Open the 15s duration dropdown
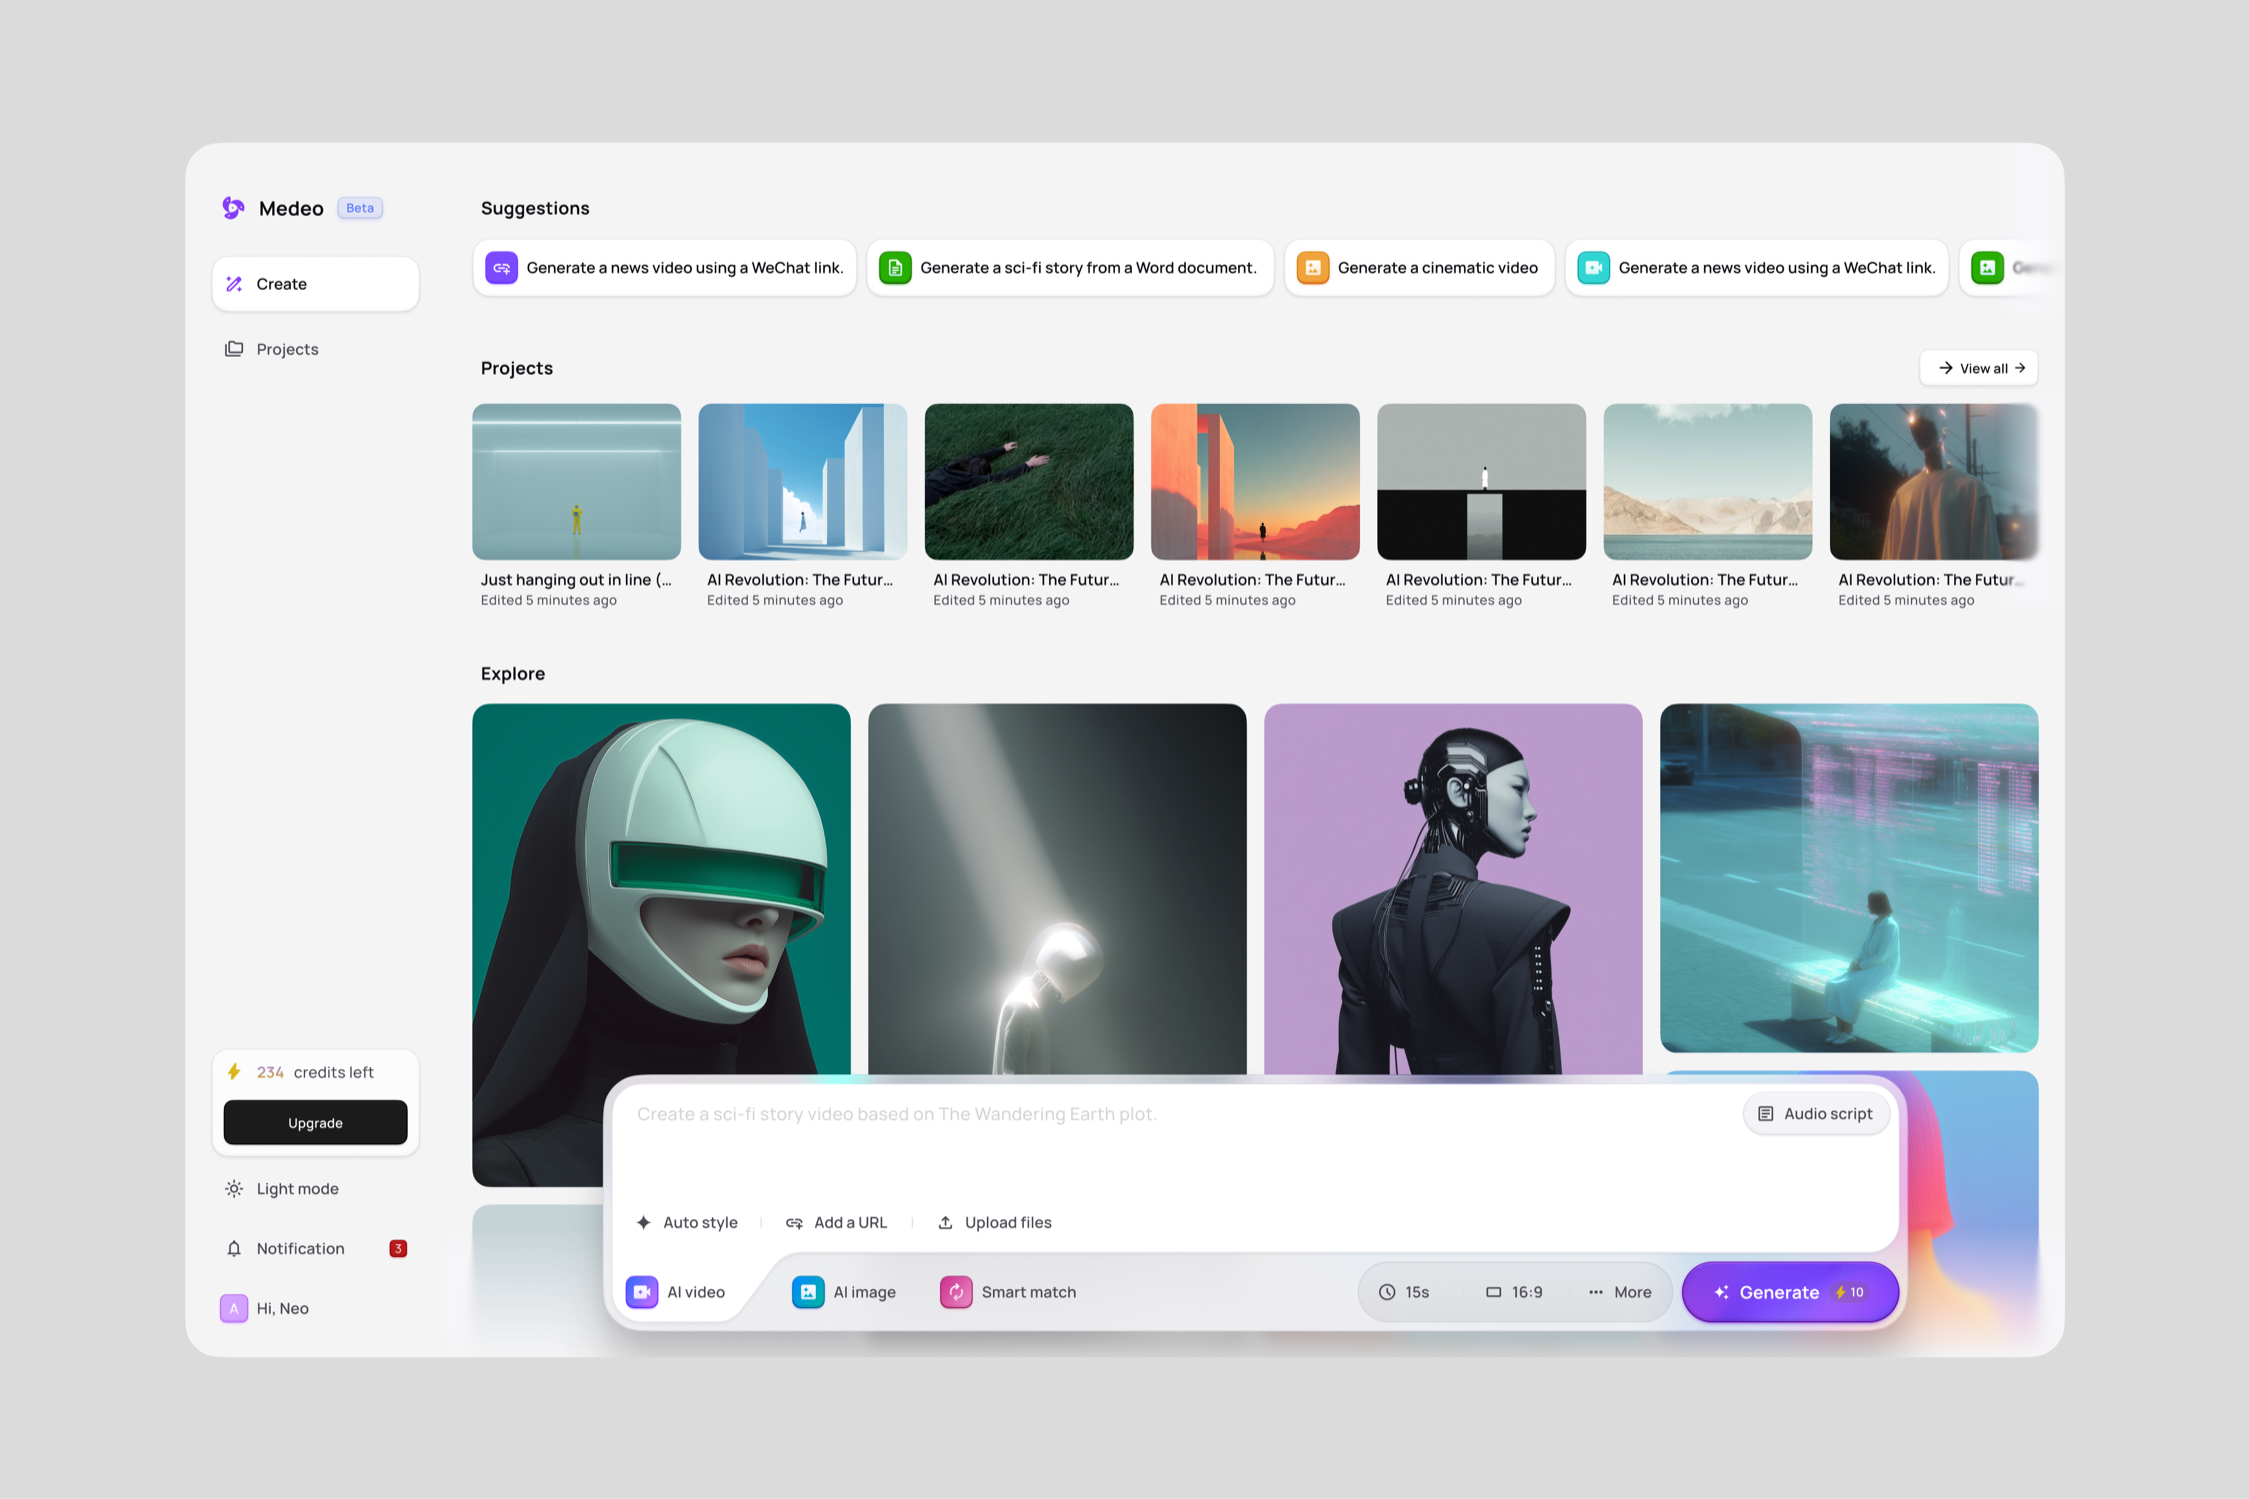 pyautogui.click(x=1404, y=1292)
